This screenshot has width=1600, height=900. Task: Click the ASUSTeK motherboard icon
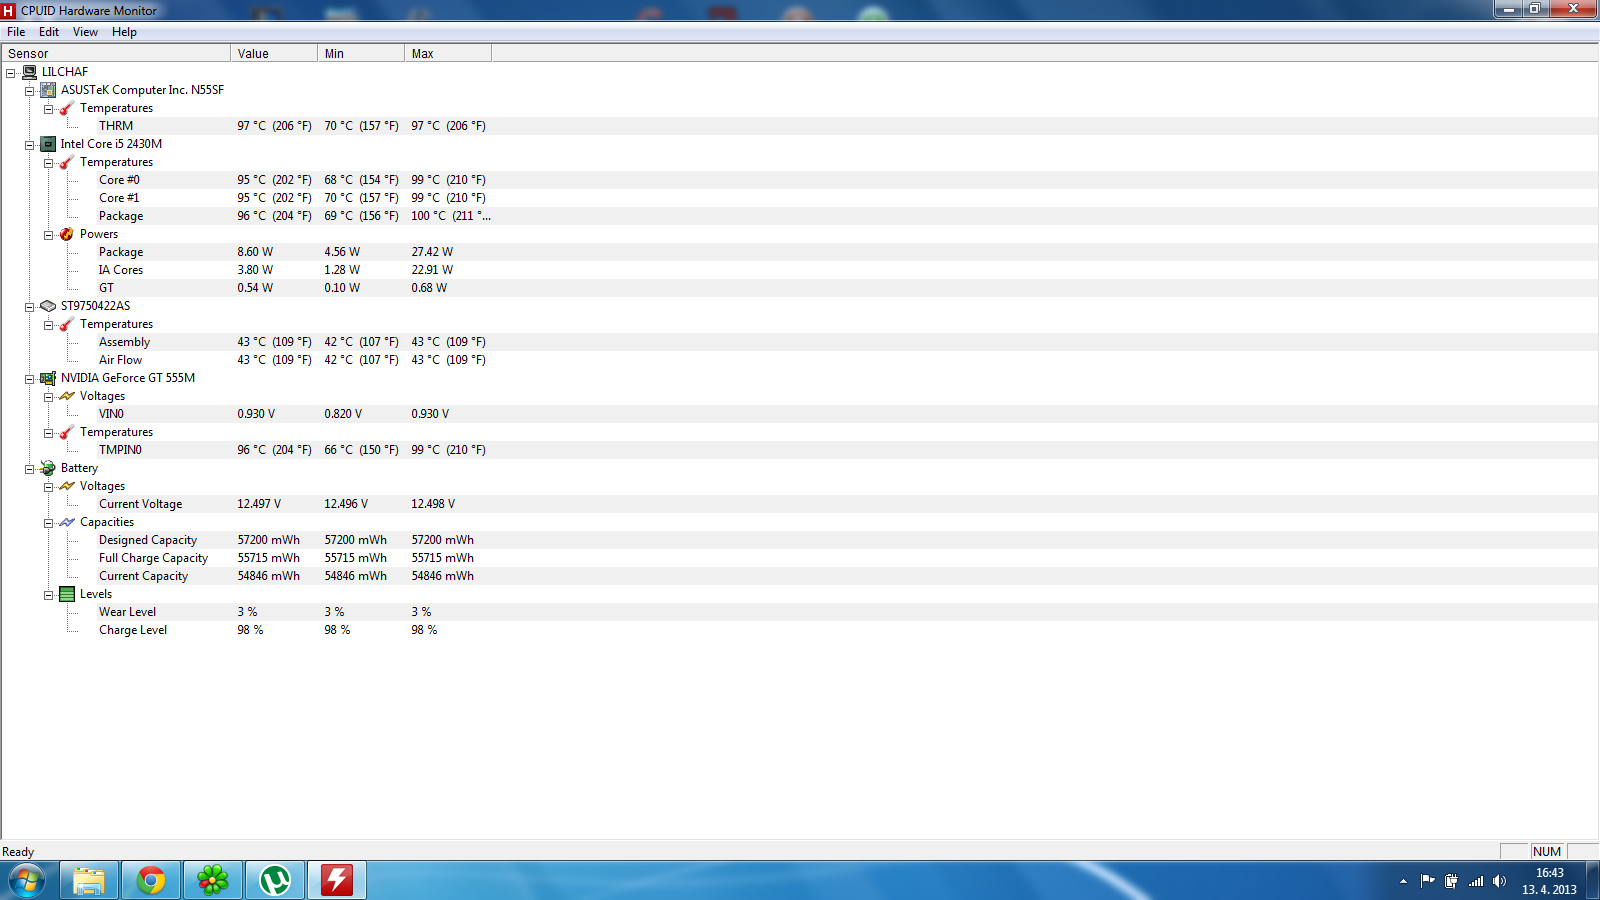48,90
